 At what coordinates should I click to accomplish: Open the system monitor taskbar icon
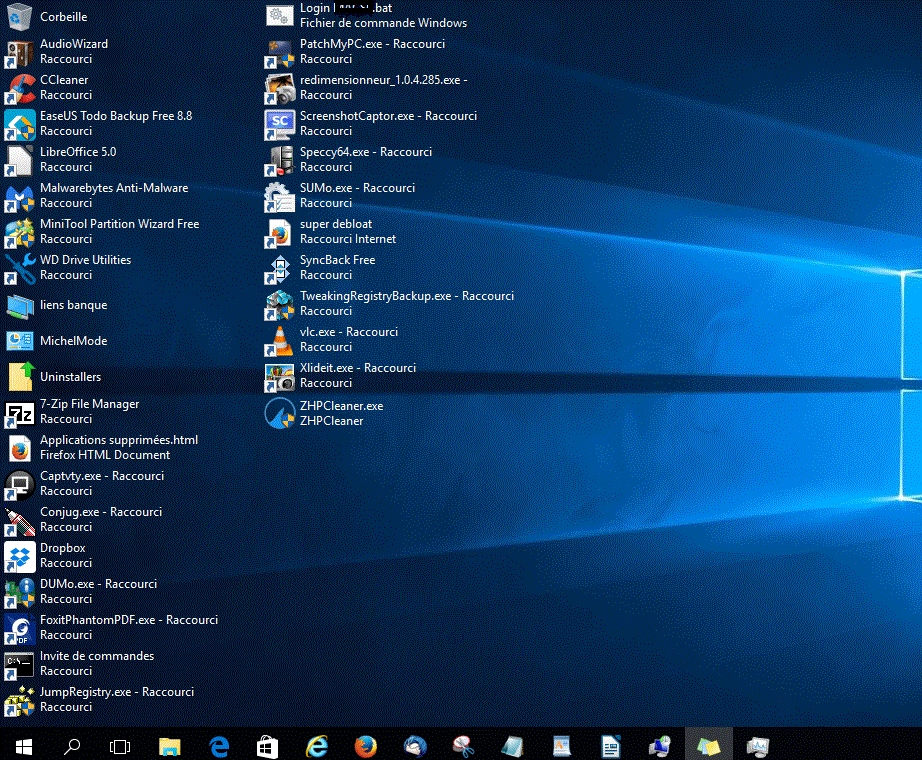click(758, 746)
